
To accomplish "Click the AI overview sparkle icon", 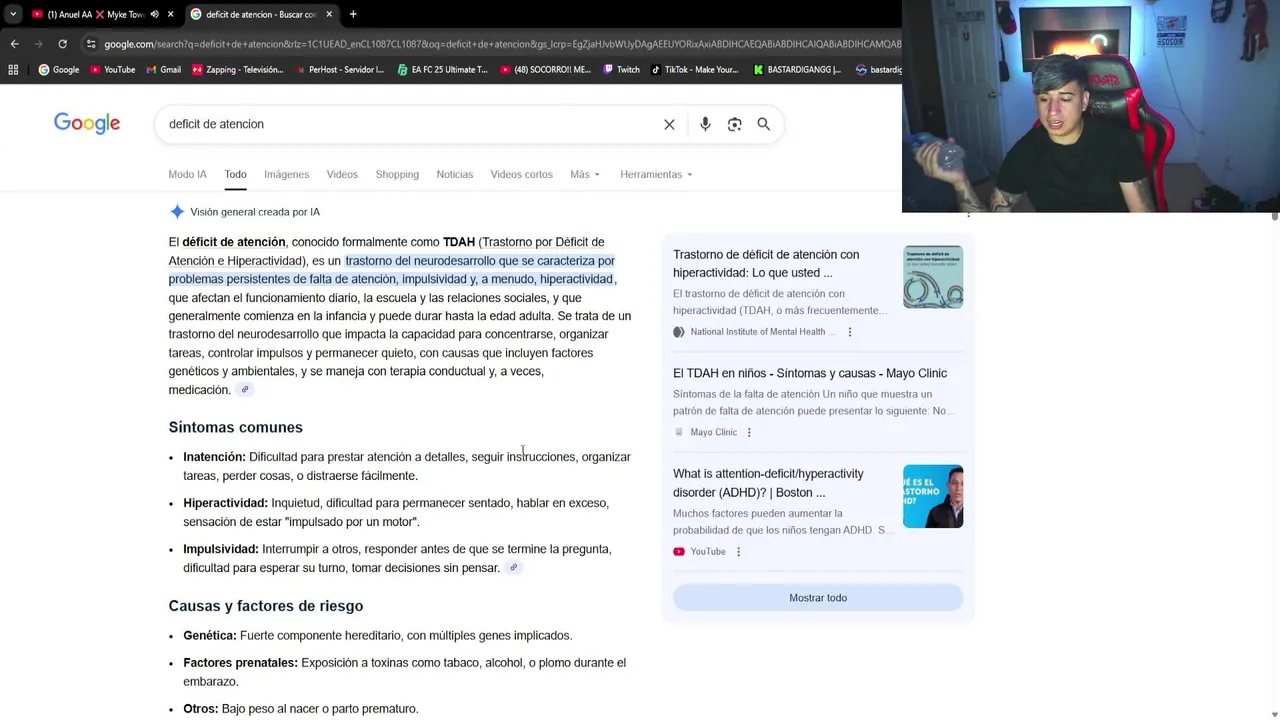I will pyautogui.click(x=177, y=212).
